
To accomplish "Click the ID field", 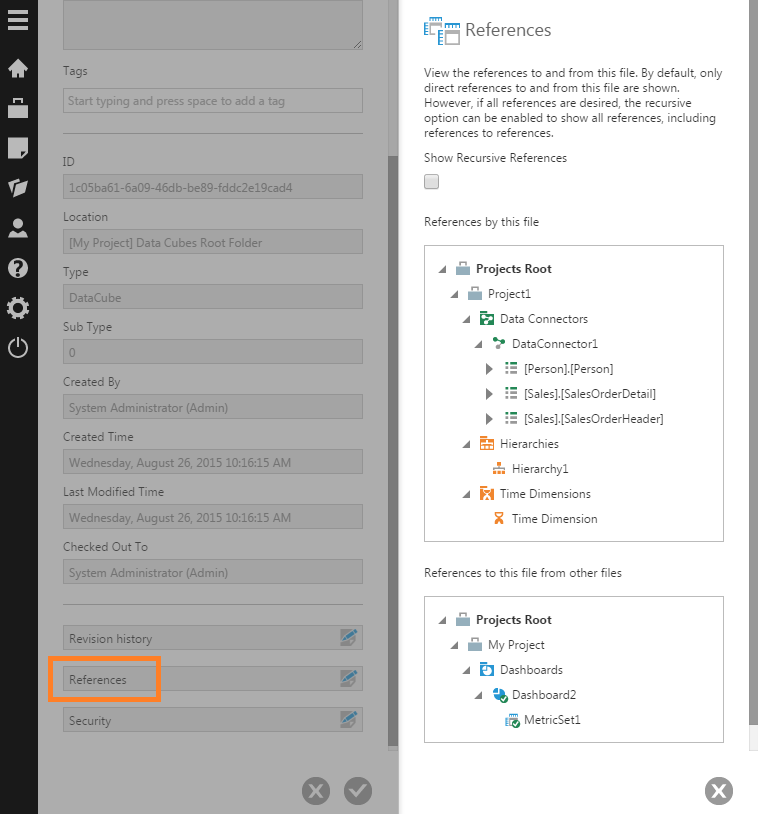I will click(213, 187).
